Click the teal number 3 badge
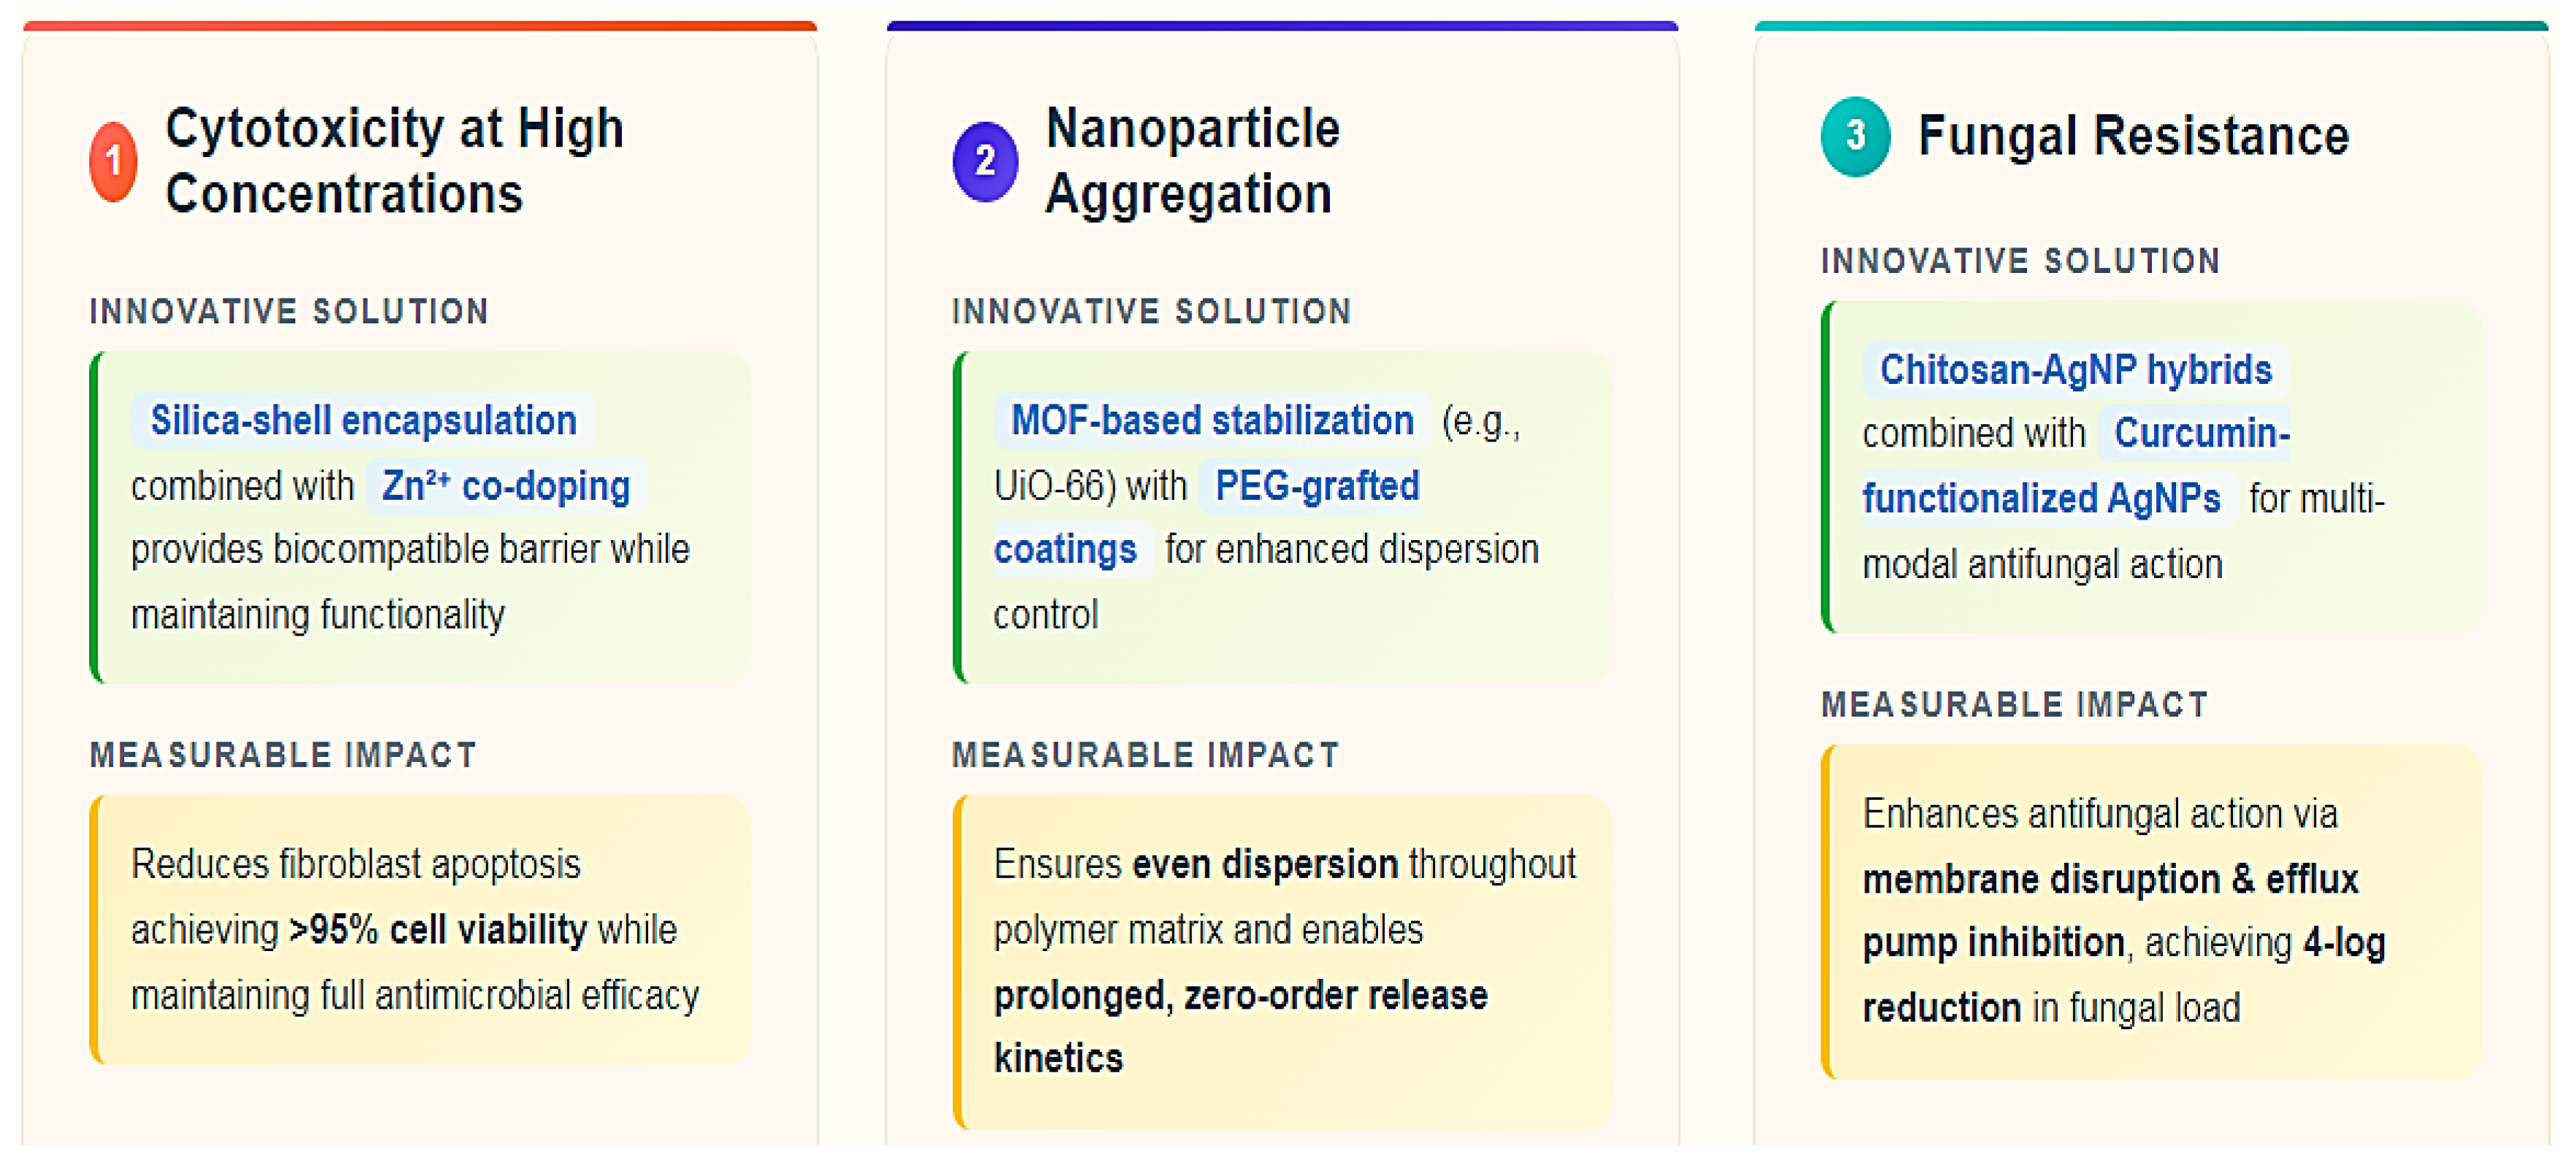This screenshot has width=2576, height=1173. (1855, 136)
